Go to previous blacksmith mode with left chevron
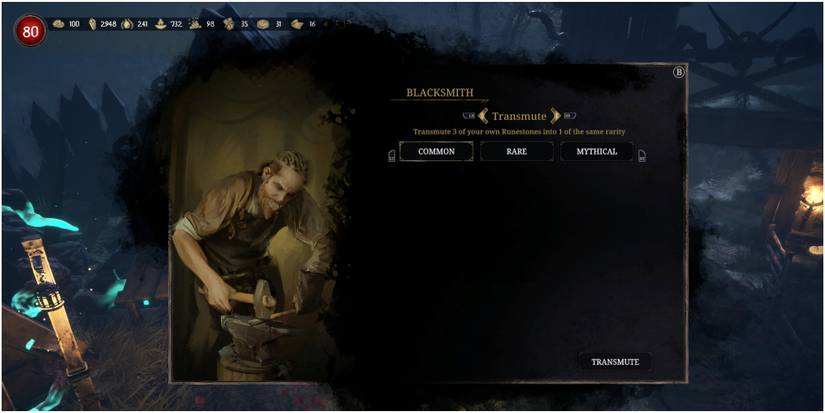The image size is (825, 413). tap(483, 116)
